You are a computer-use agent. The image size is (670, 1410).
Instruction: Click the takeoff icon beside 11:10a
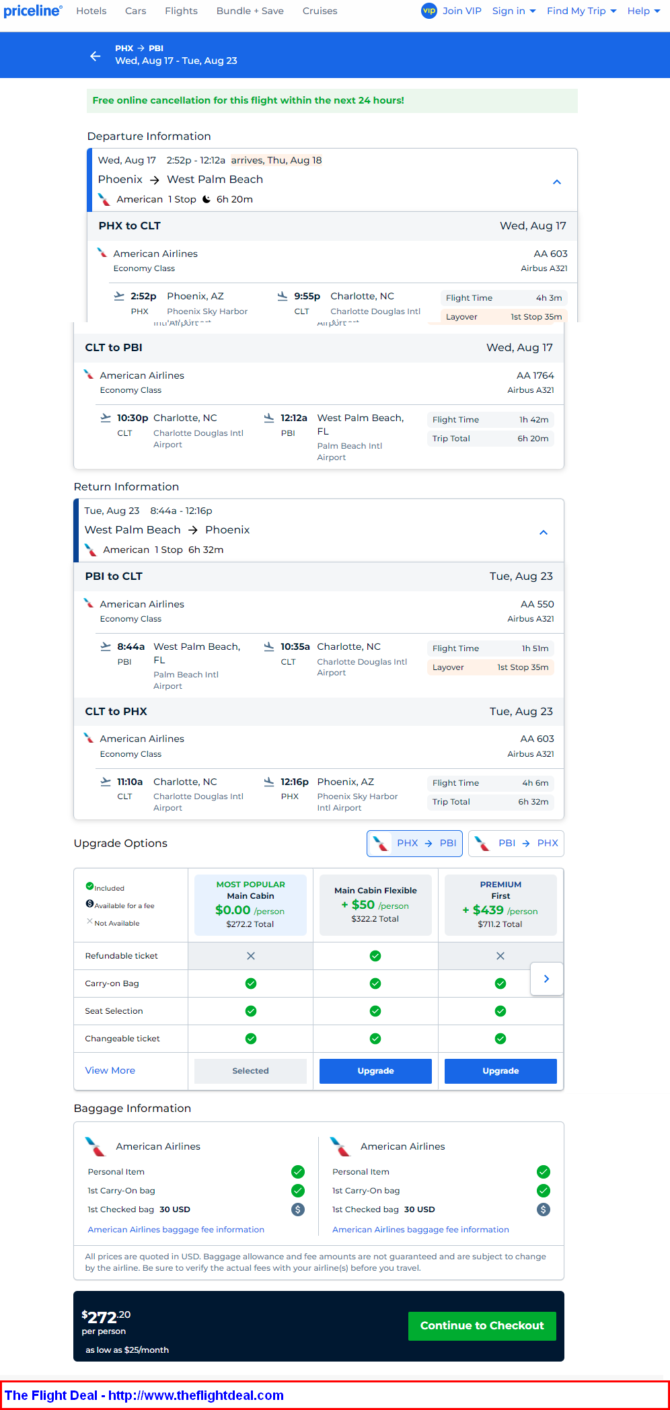tap(106, 782)
